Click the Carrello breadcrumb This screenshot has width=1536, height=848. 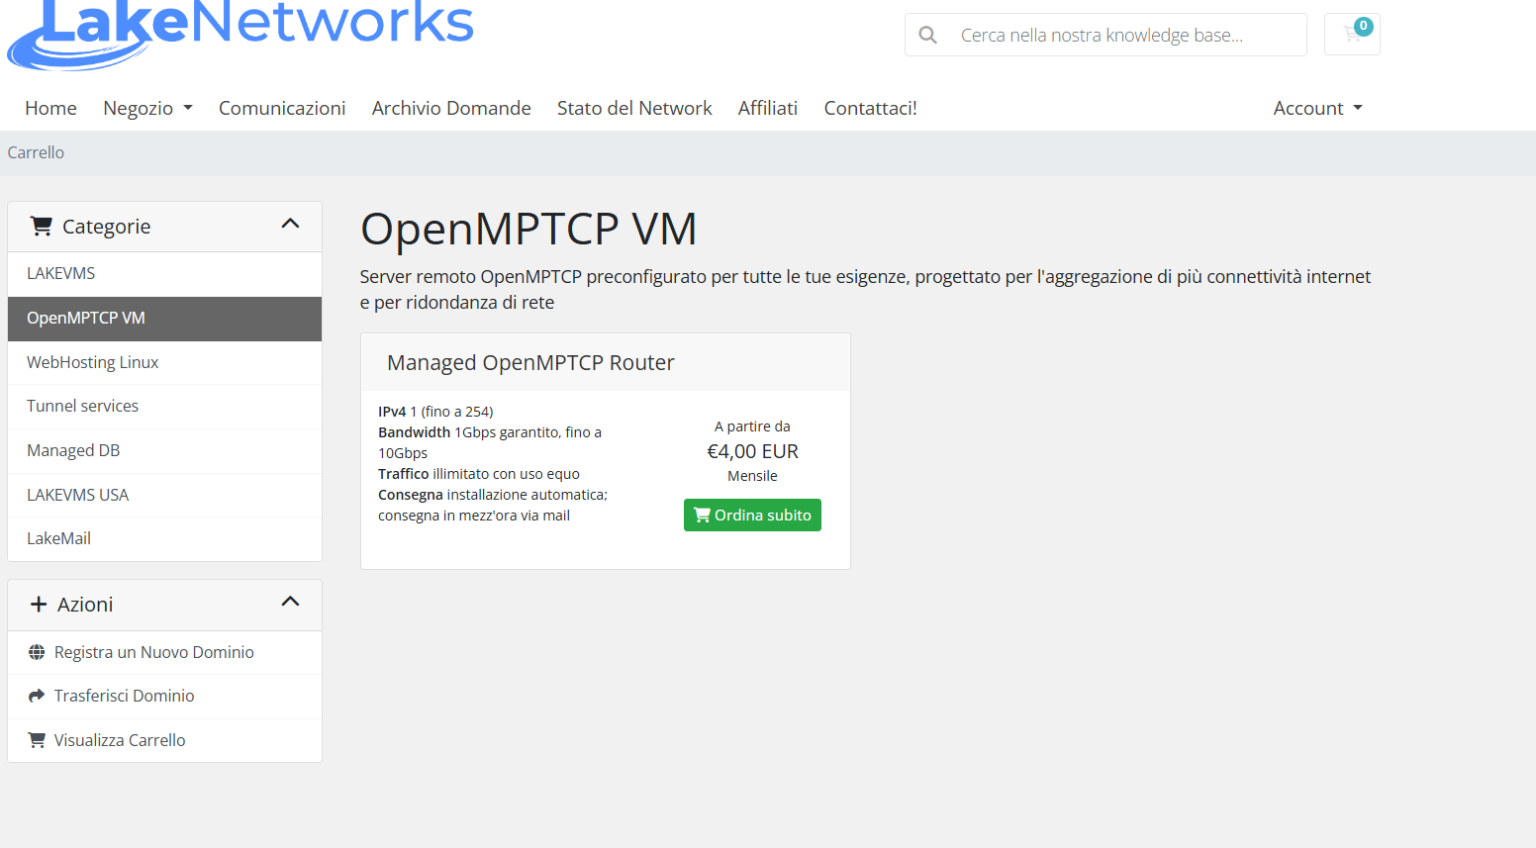[36, 152]
